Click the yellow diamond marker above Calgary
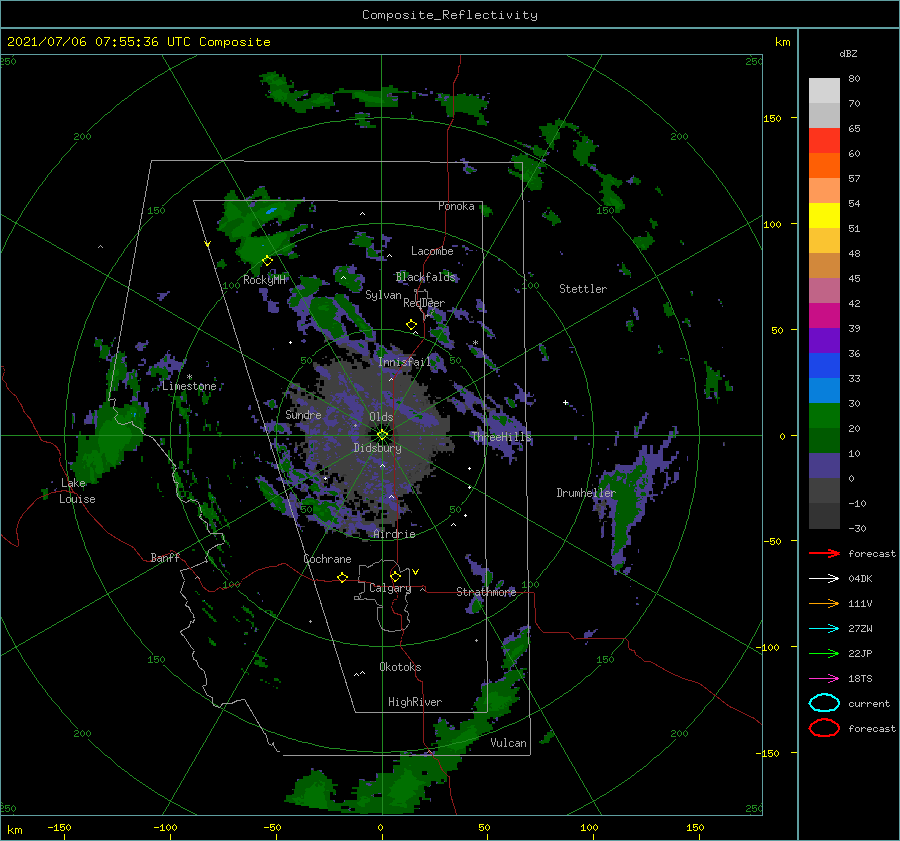The image size is (900, 841). pyautogui.click(x=395, y=576)
